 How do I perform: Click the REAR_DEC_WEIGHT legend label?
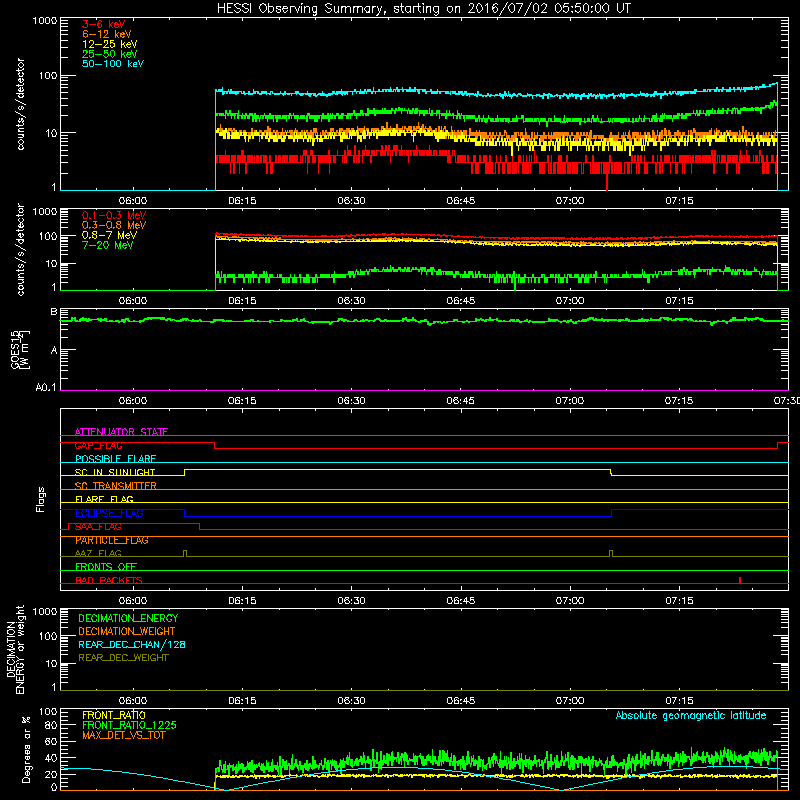coord(123,658)
